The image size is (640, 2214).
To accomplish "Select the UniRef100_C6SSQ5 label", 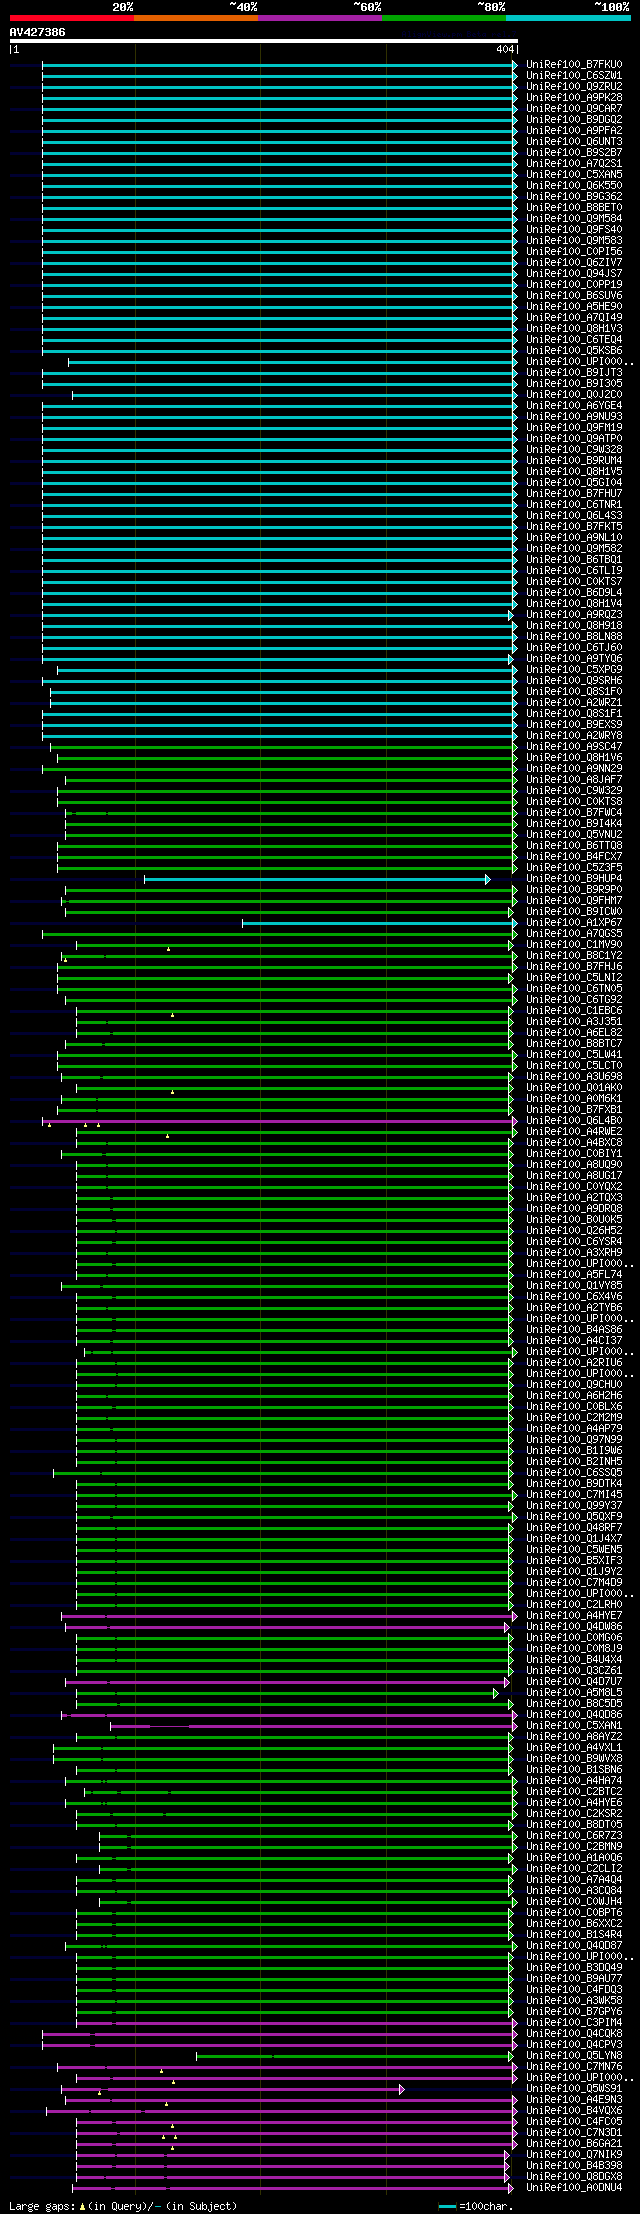I will pyautogui.click(x=574, y=1473).
